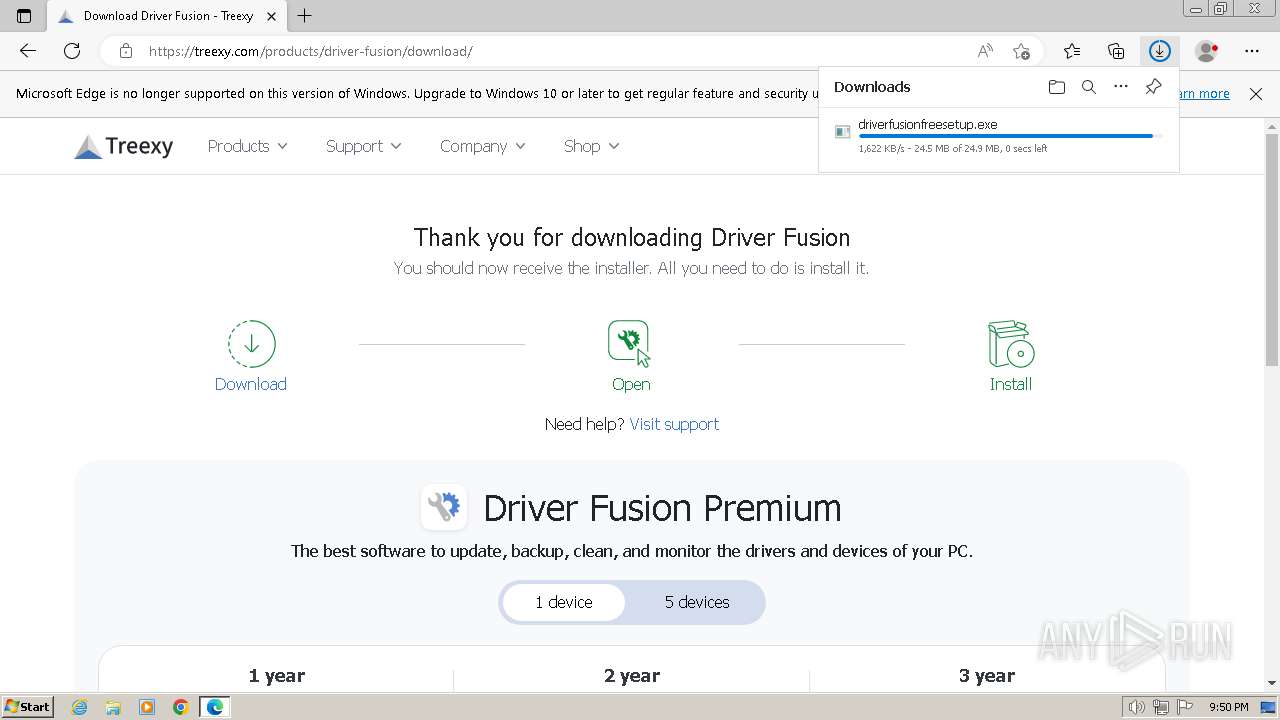Choose the 1 year plan tab
This screenshot has width=1280, height=720.
[x=277, y=676]
